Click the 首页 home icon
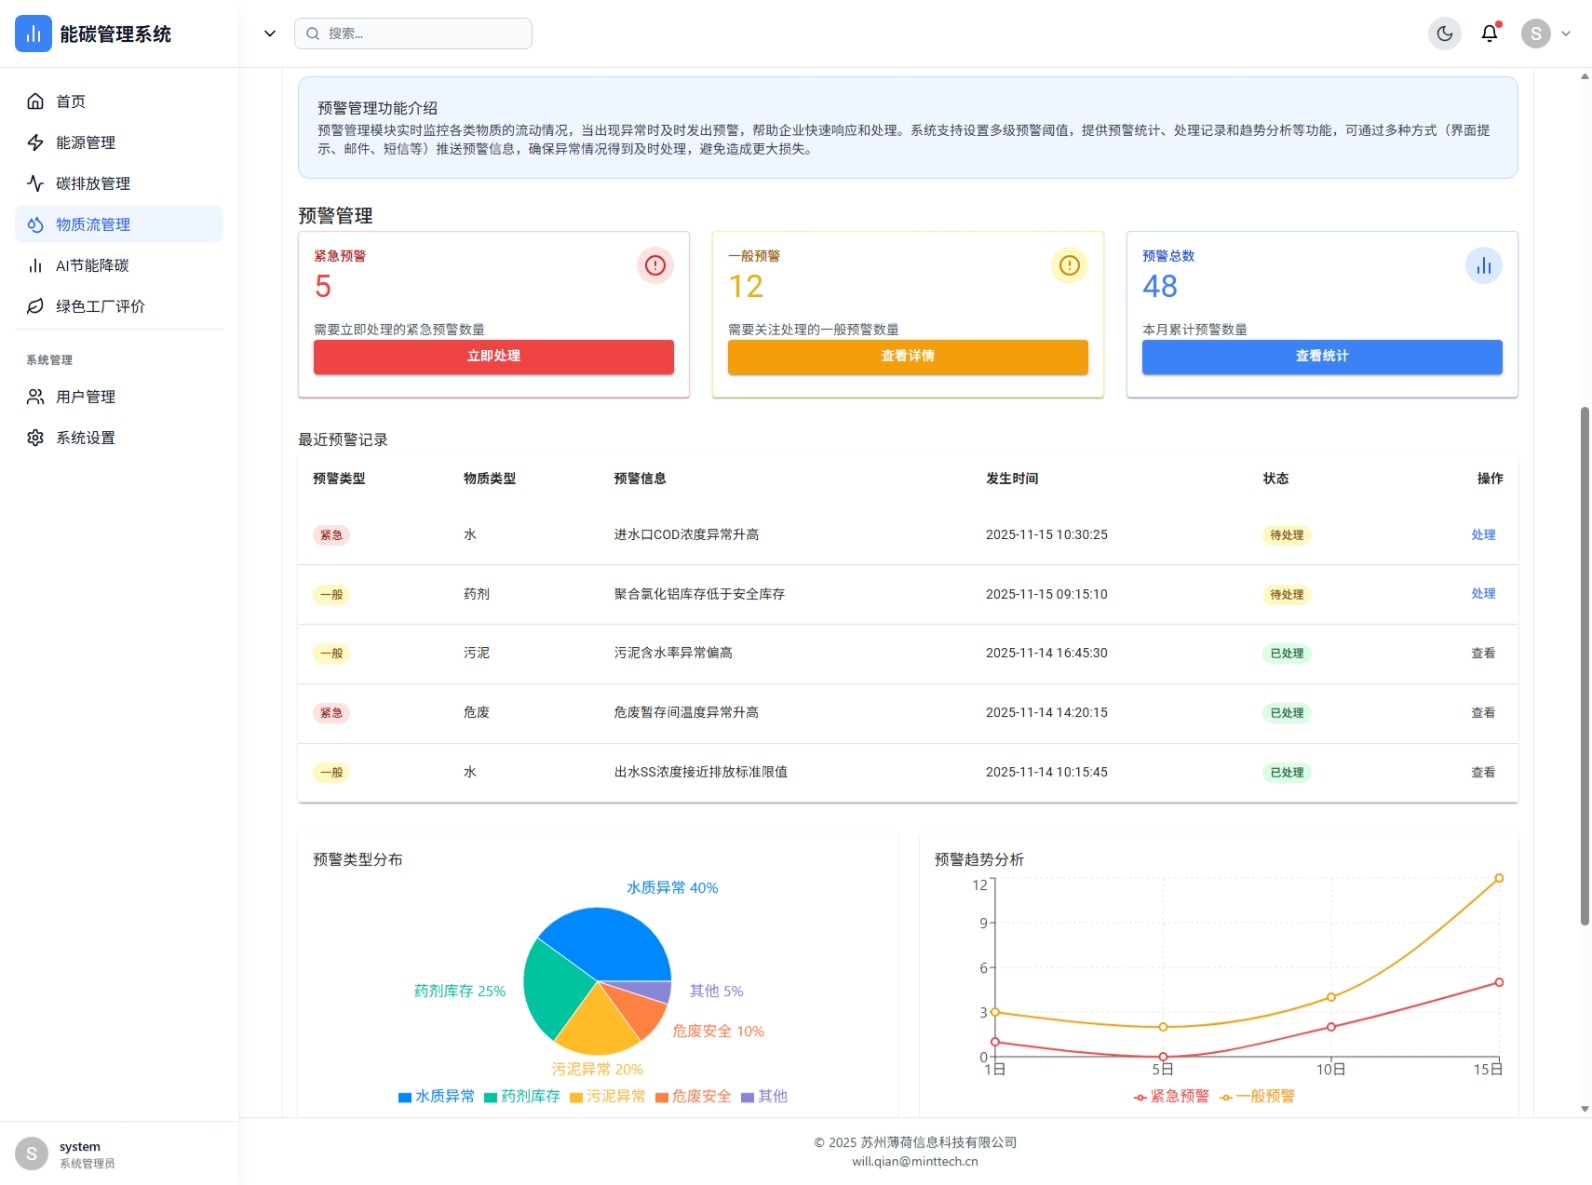The image size is (1592, 1185). 35,101
